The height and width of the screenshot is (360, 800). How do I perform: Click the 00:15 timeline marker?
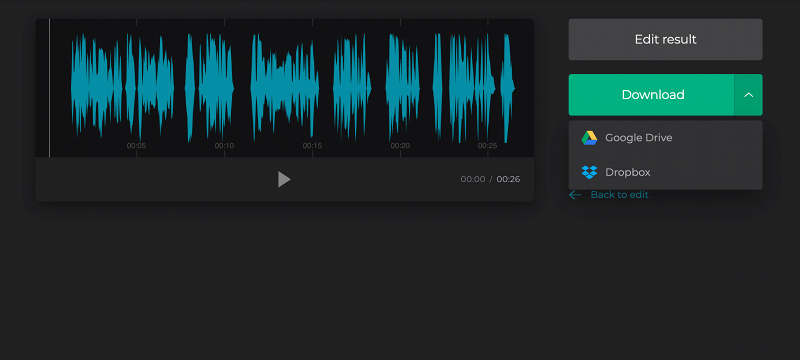point(312,146)
